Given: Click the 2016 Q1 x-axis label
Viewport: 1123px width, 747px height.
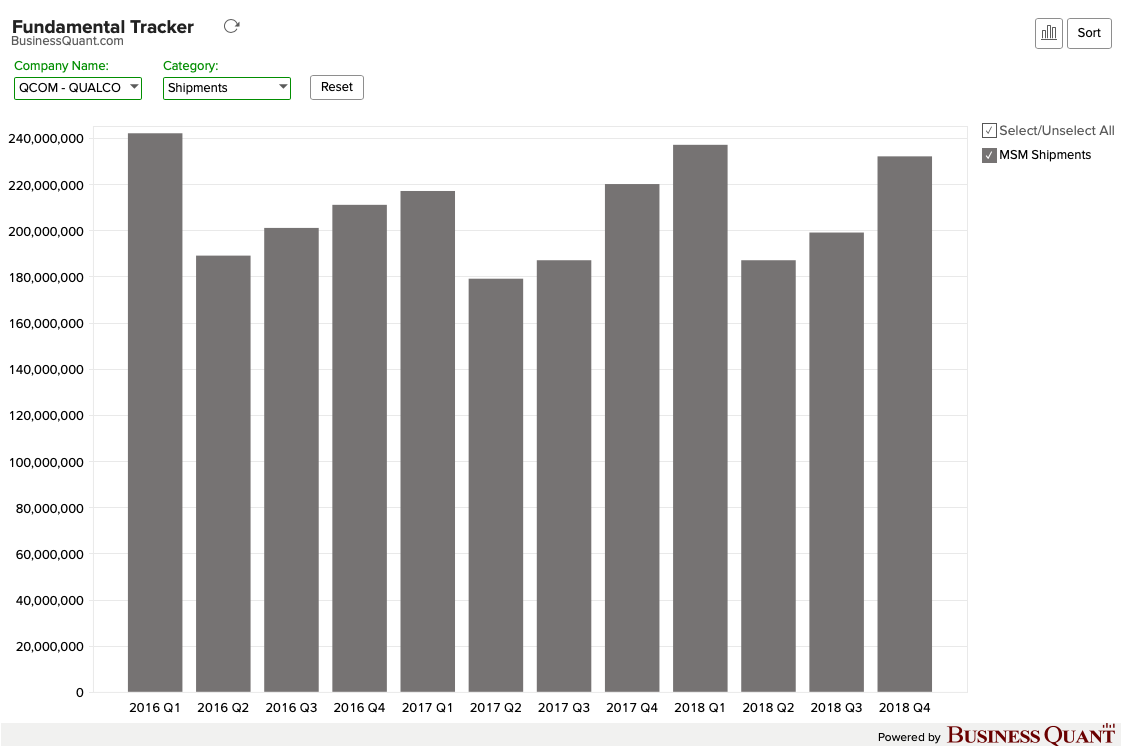Looking at the screenshot, I should [x=155, y=708].
